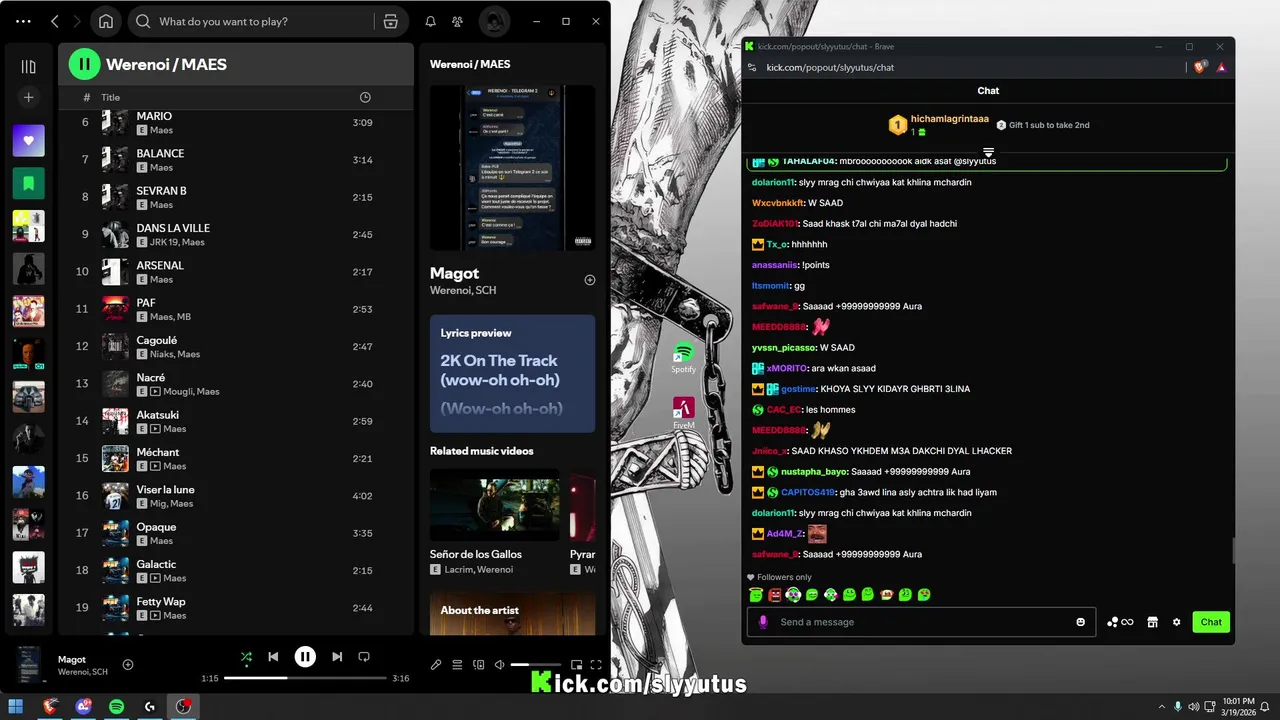The image size is (1280, 720).
Task: Open the About the artist card
Action: click(512, 614)
